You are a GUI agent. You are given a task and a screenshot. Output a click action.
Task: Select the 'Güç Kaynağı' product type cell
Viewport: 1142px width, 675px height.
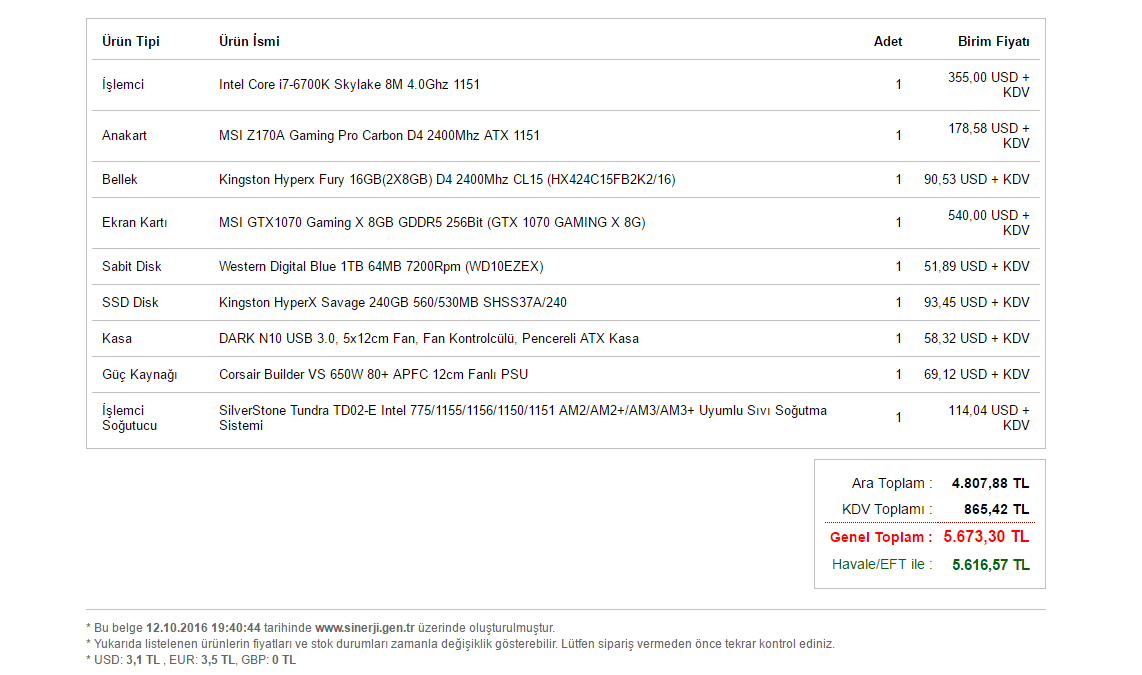139,374
